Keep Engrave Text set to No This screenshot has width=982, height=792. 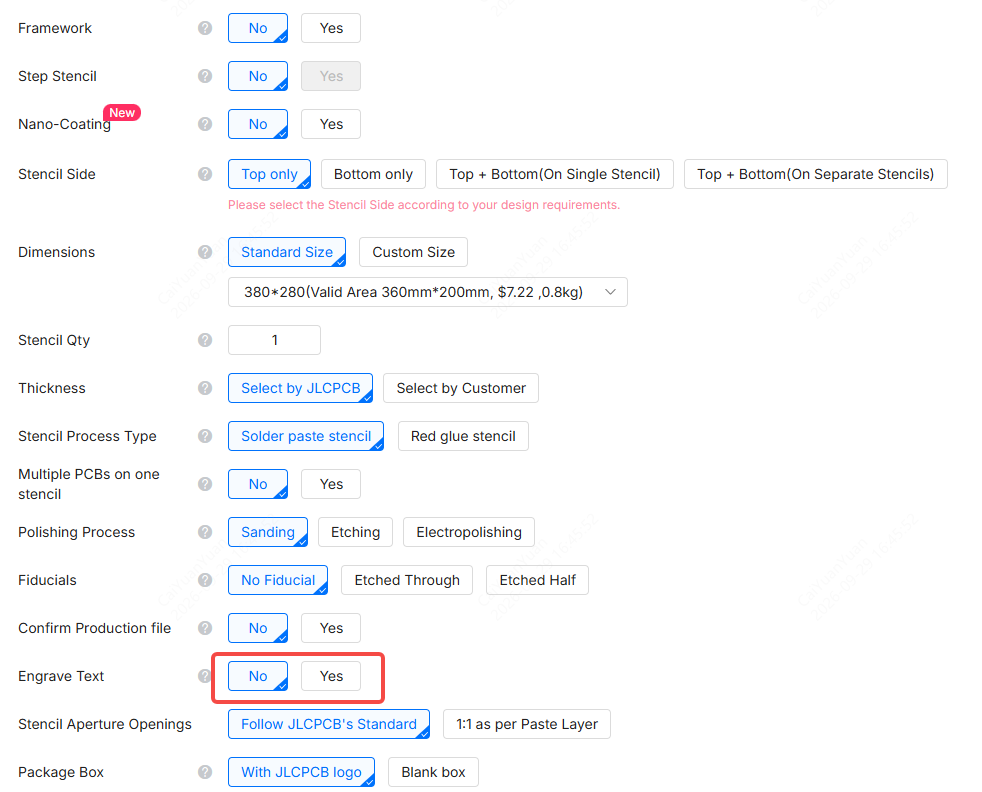click(x=258, y=676)
